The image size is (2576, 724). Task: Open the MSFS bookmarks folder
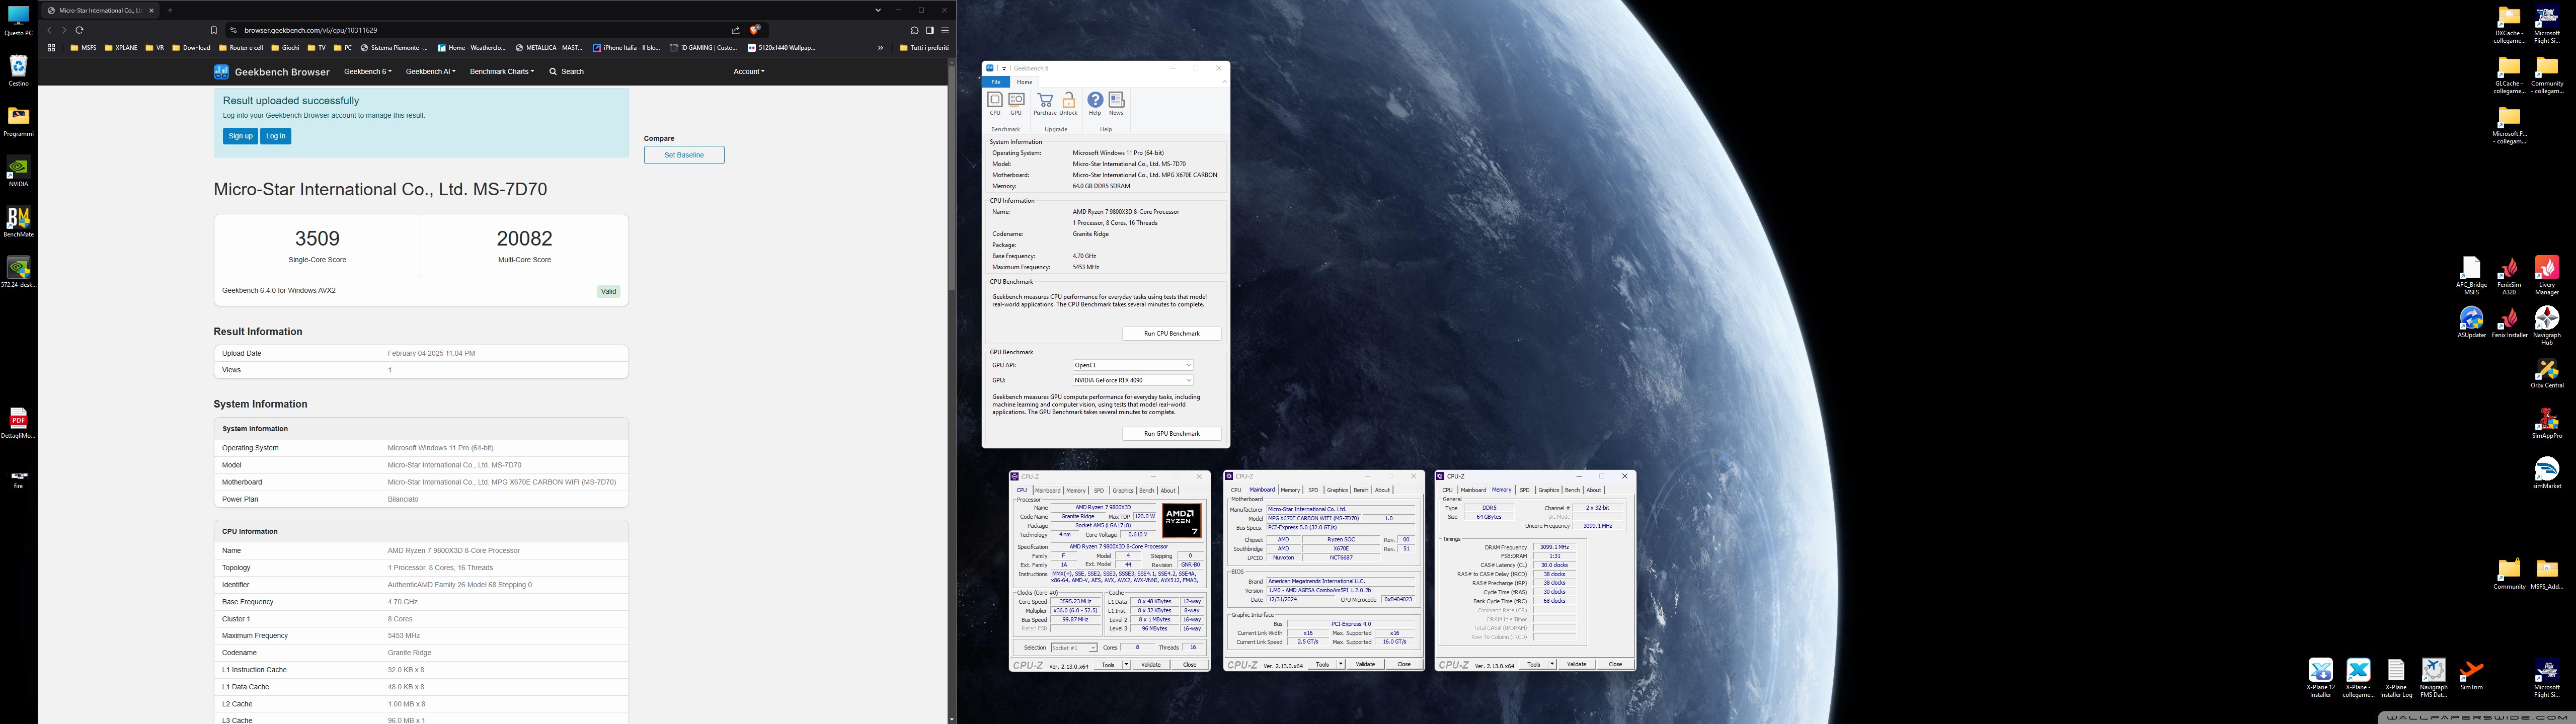point(84,47)
